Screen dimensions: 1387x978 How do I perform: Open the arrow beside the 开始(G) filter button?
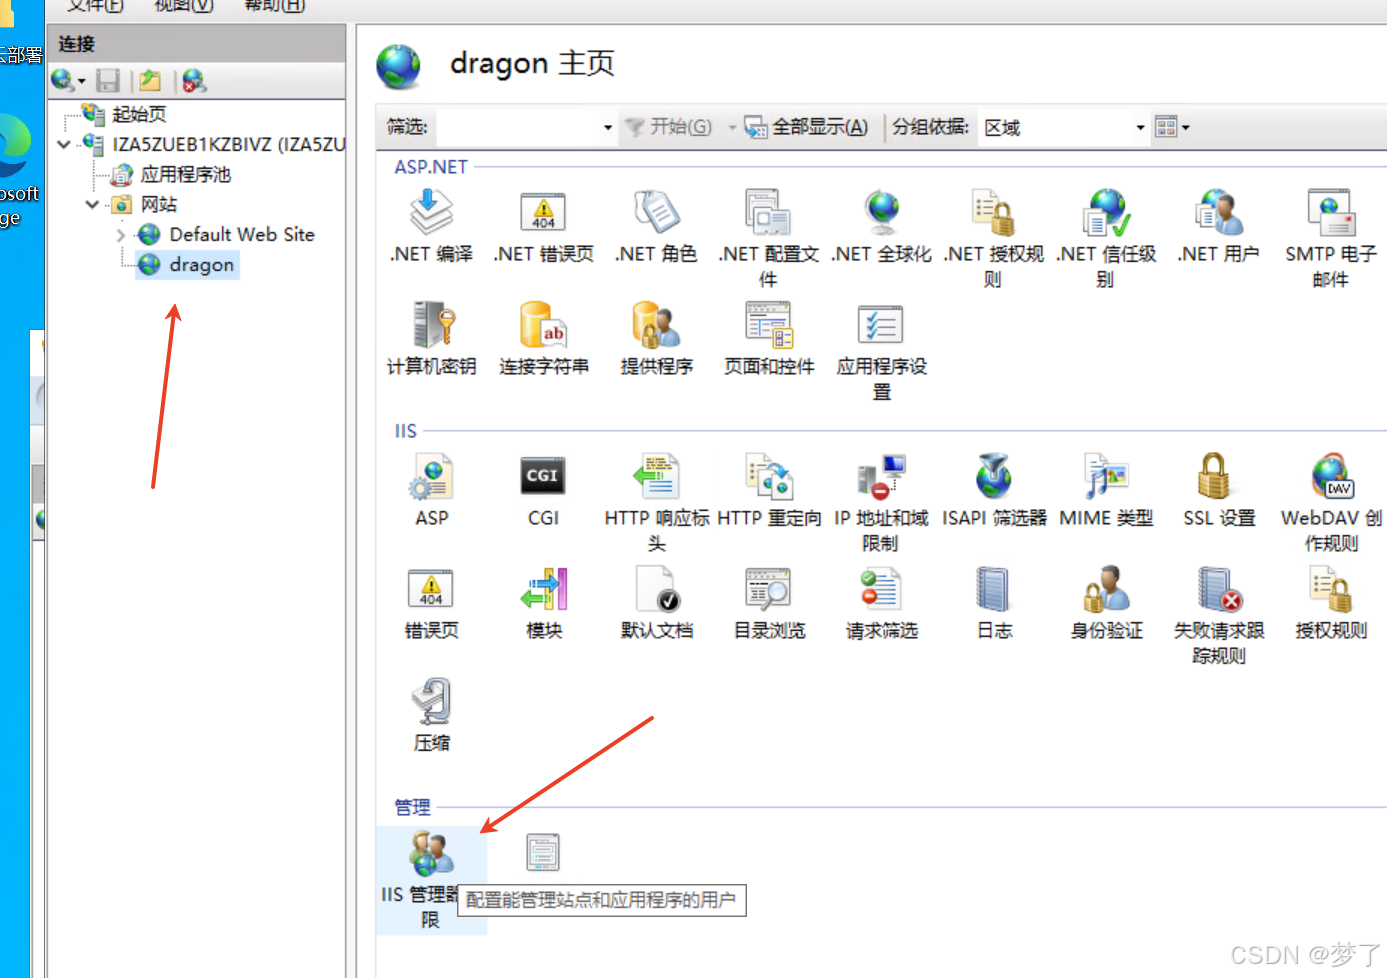[732, 127]
